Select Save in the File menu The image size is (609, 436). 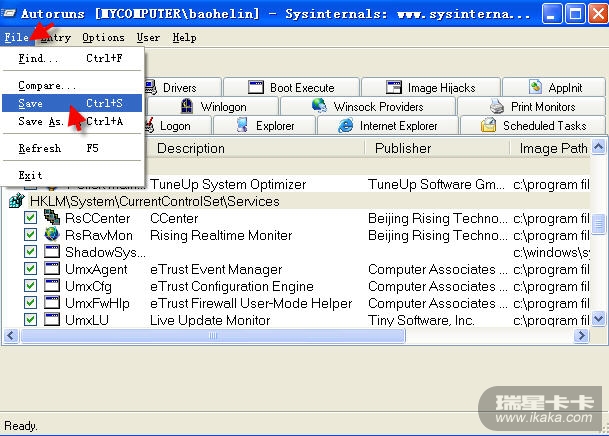tap(72, 103)
